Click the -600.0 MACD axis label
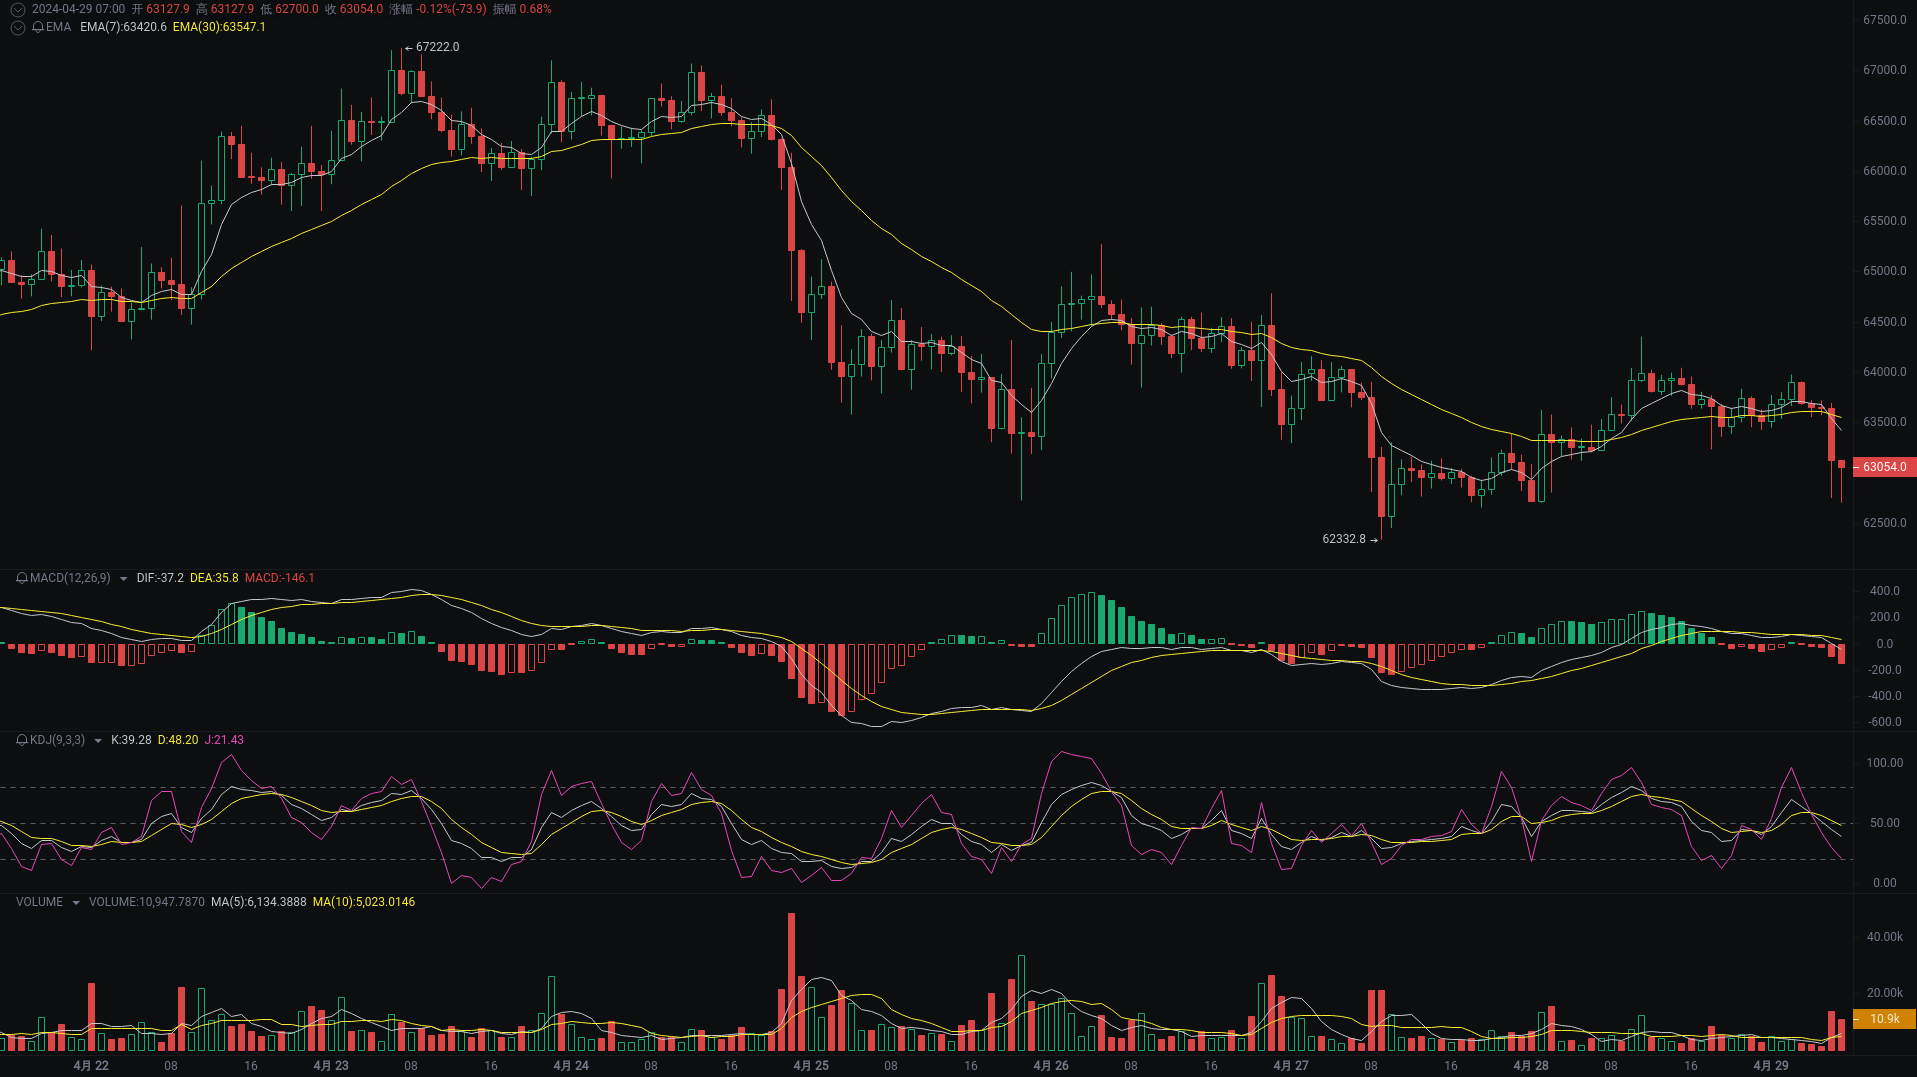1917x1077 pixels. click(x=1884, y=722)
